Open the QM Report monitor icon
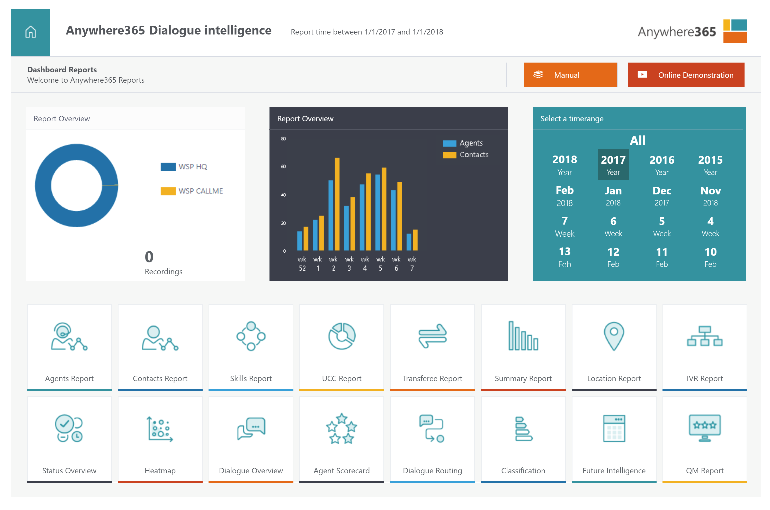 pyautogui.click(x=704, y=429)
